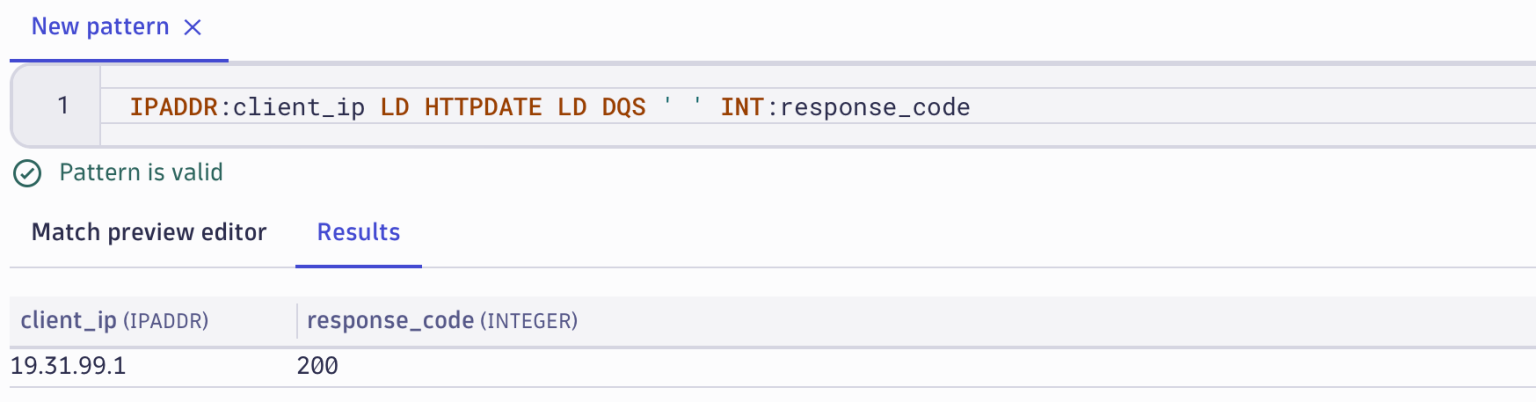The height and width of the screenshot is (402, 1536).
Task: Switch to Match preview editor tab
Action: coord(149,233)
